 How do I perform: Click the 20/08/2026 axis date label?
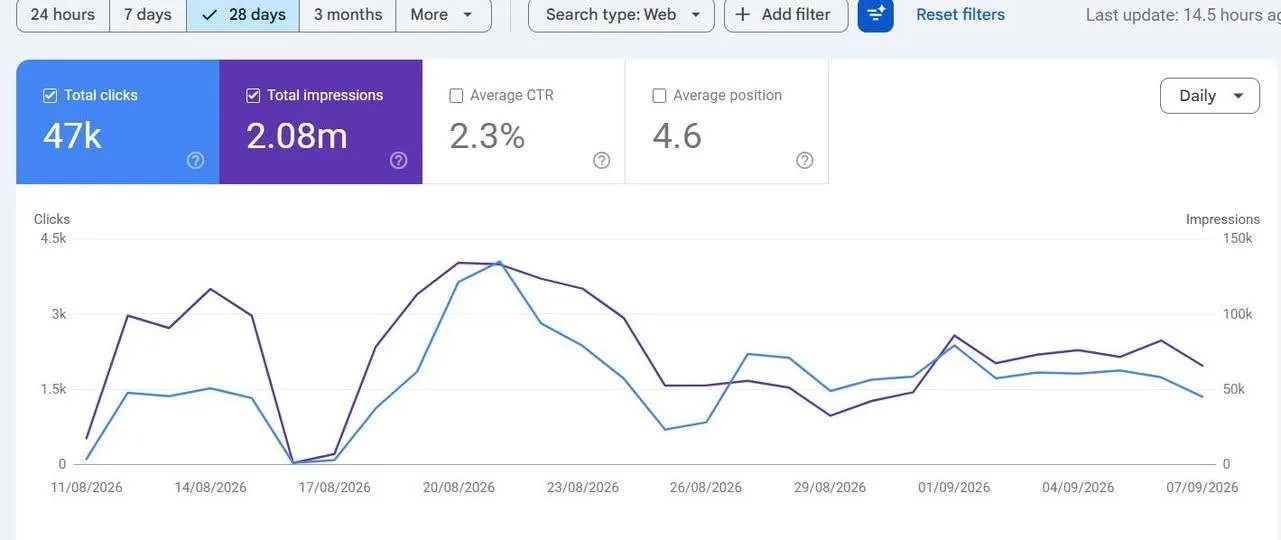pos(459,488)
